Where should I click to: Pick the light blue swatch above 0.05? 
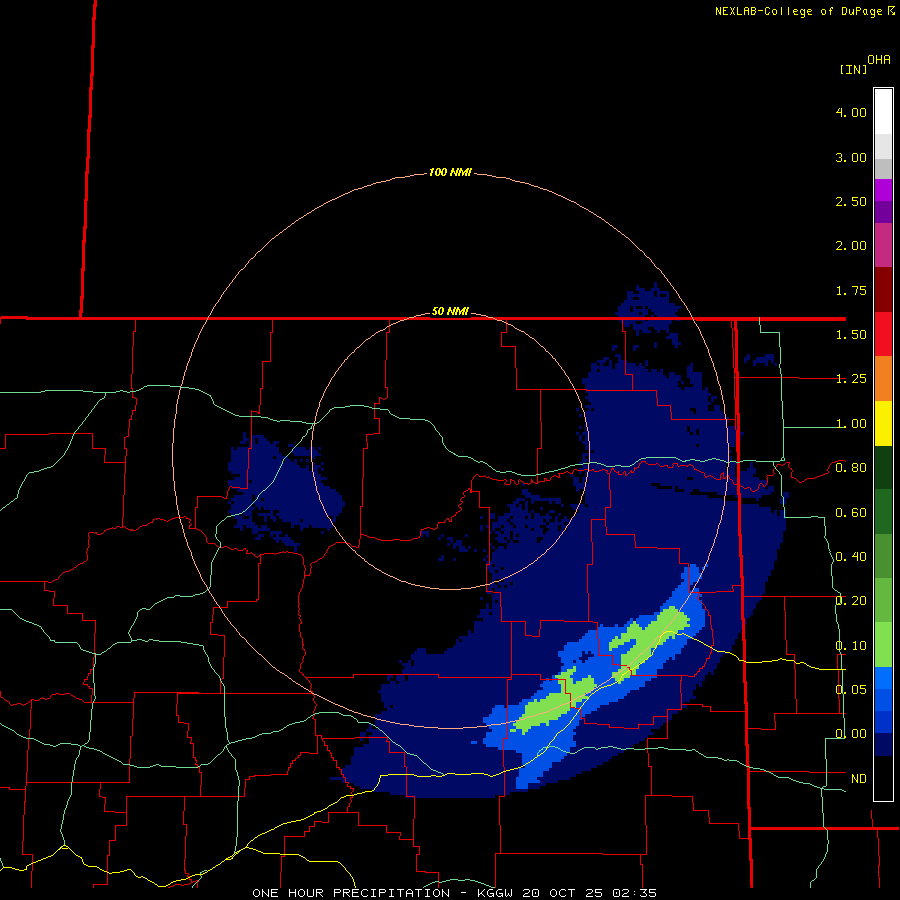[883, 678]
